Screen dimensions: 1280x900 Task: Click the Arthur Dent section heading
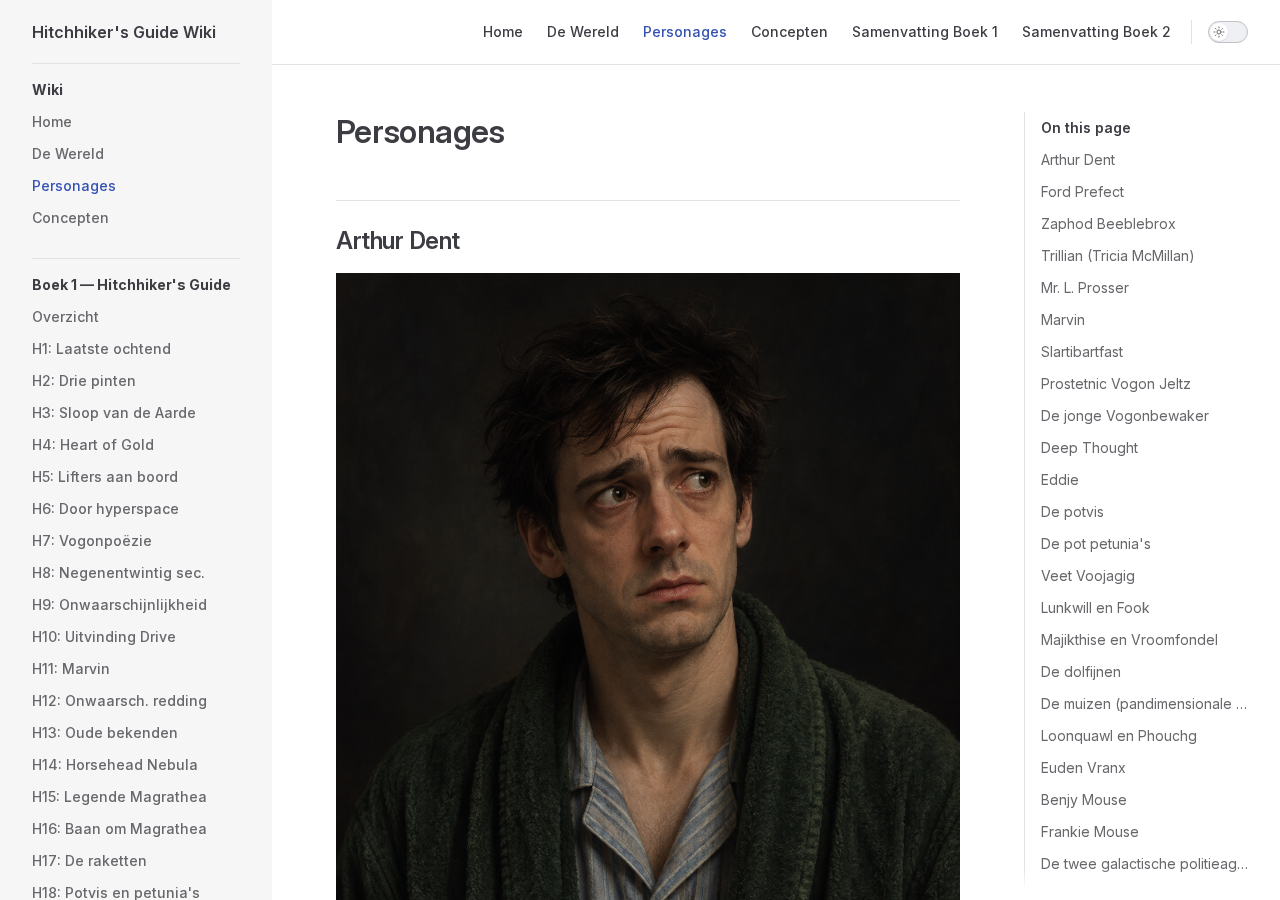click(398, 241)
